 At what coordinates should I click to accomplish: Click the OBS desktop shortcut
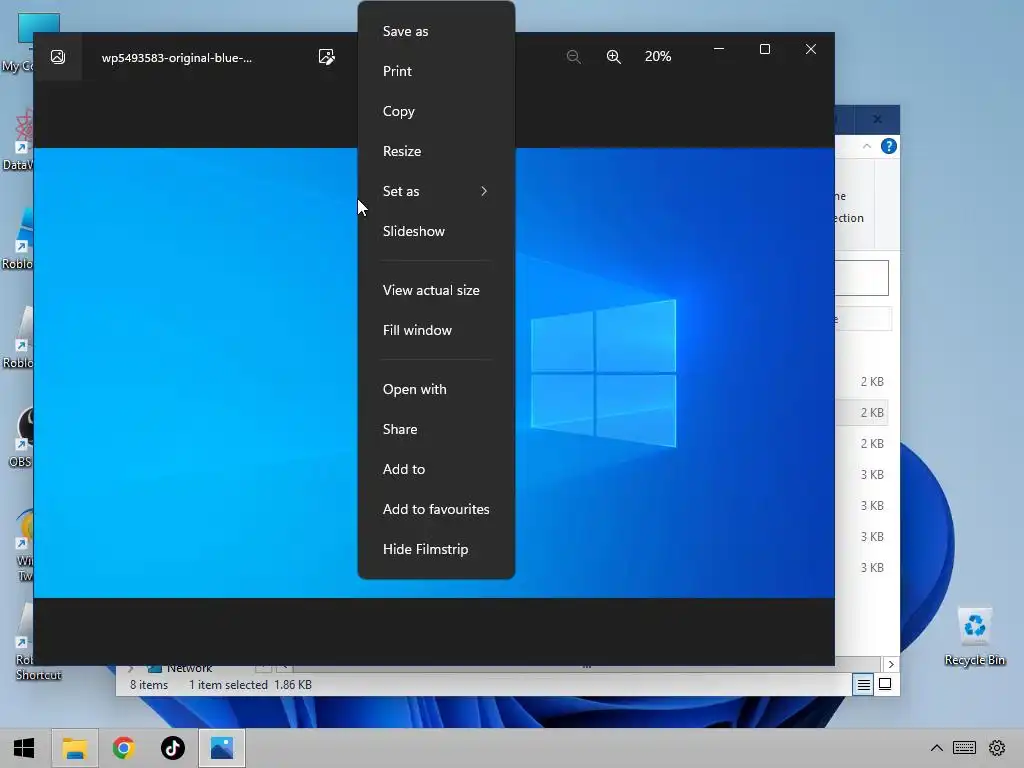point(20,438)
